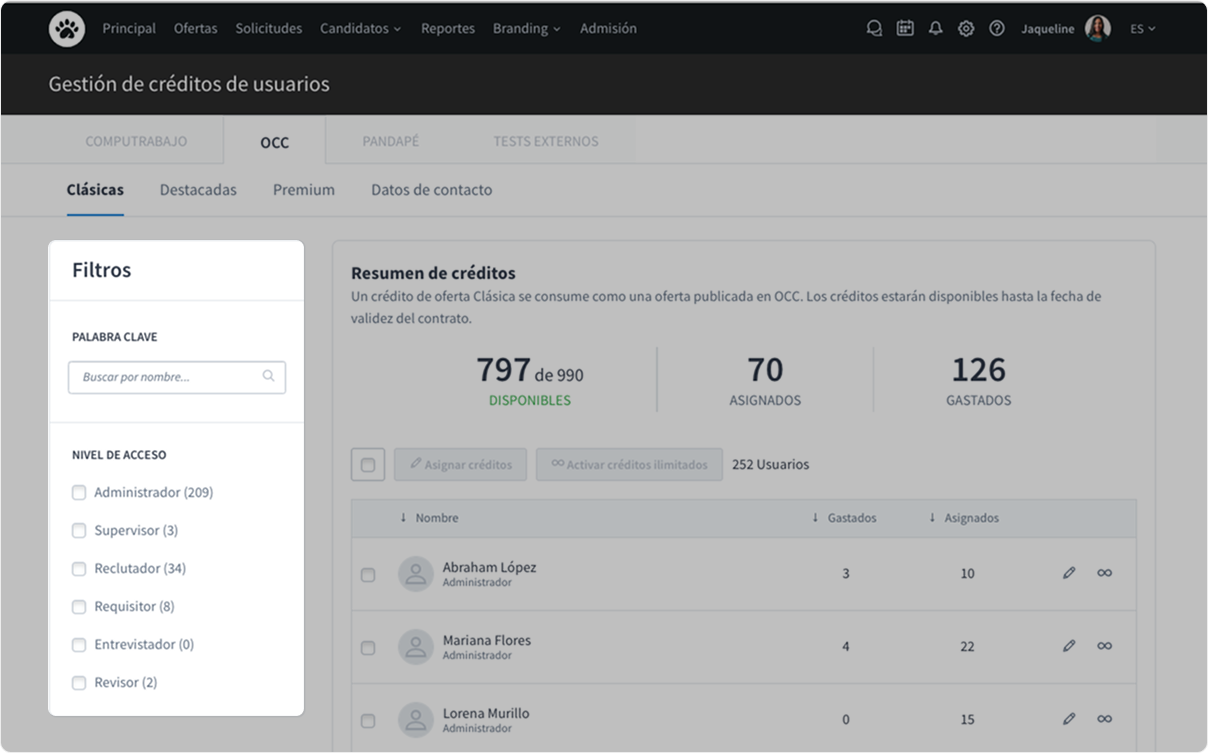Click the paw logo icon
This screenshot has width=1208, height=753.
click(x=67, y=29)
